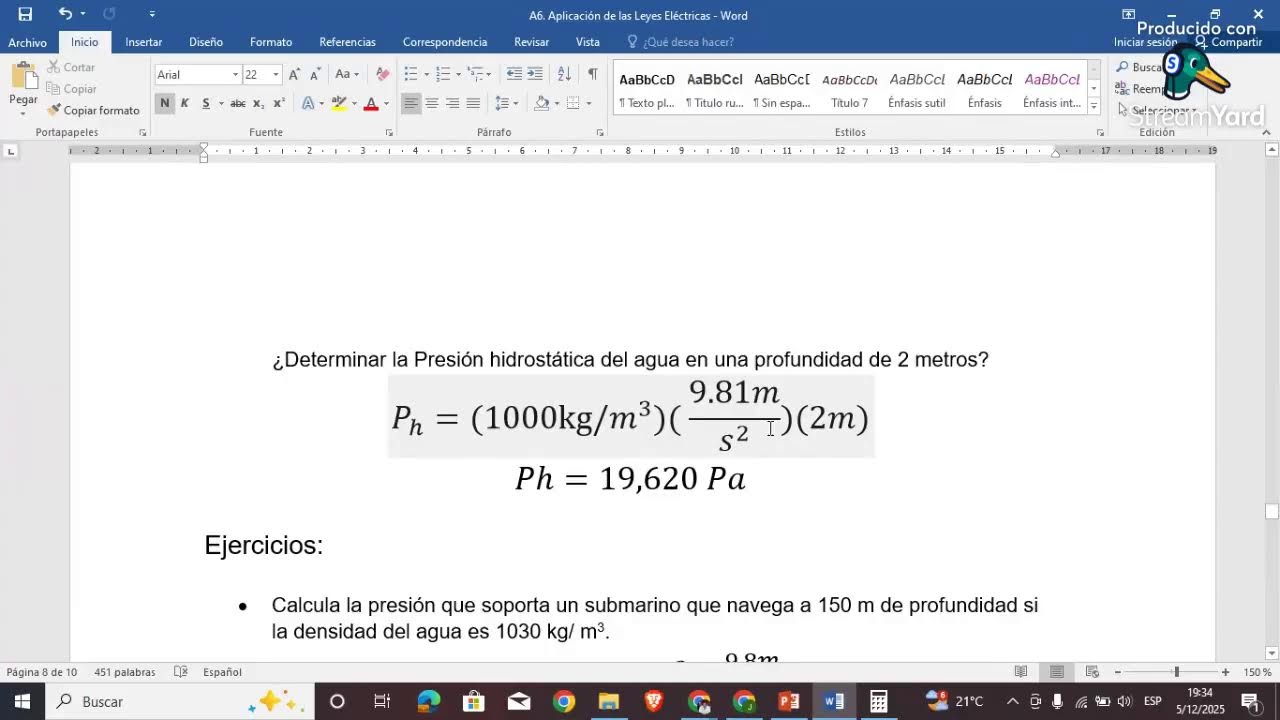Decrease font size with the A-down icon
Viewport: 1280px width, 720px height.
coord(315,75)
